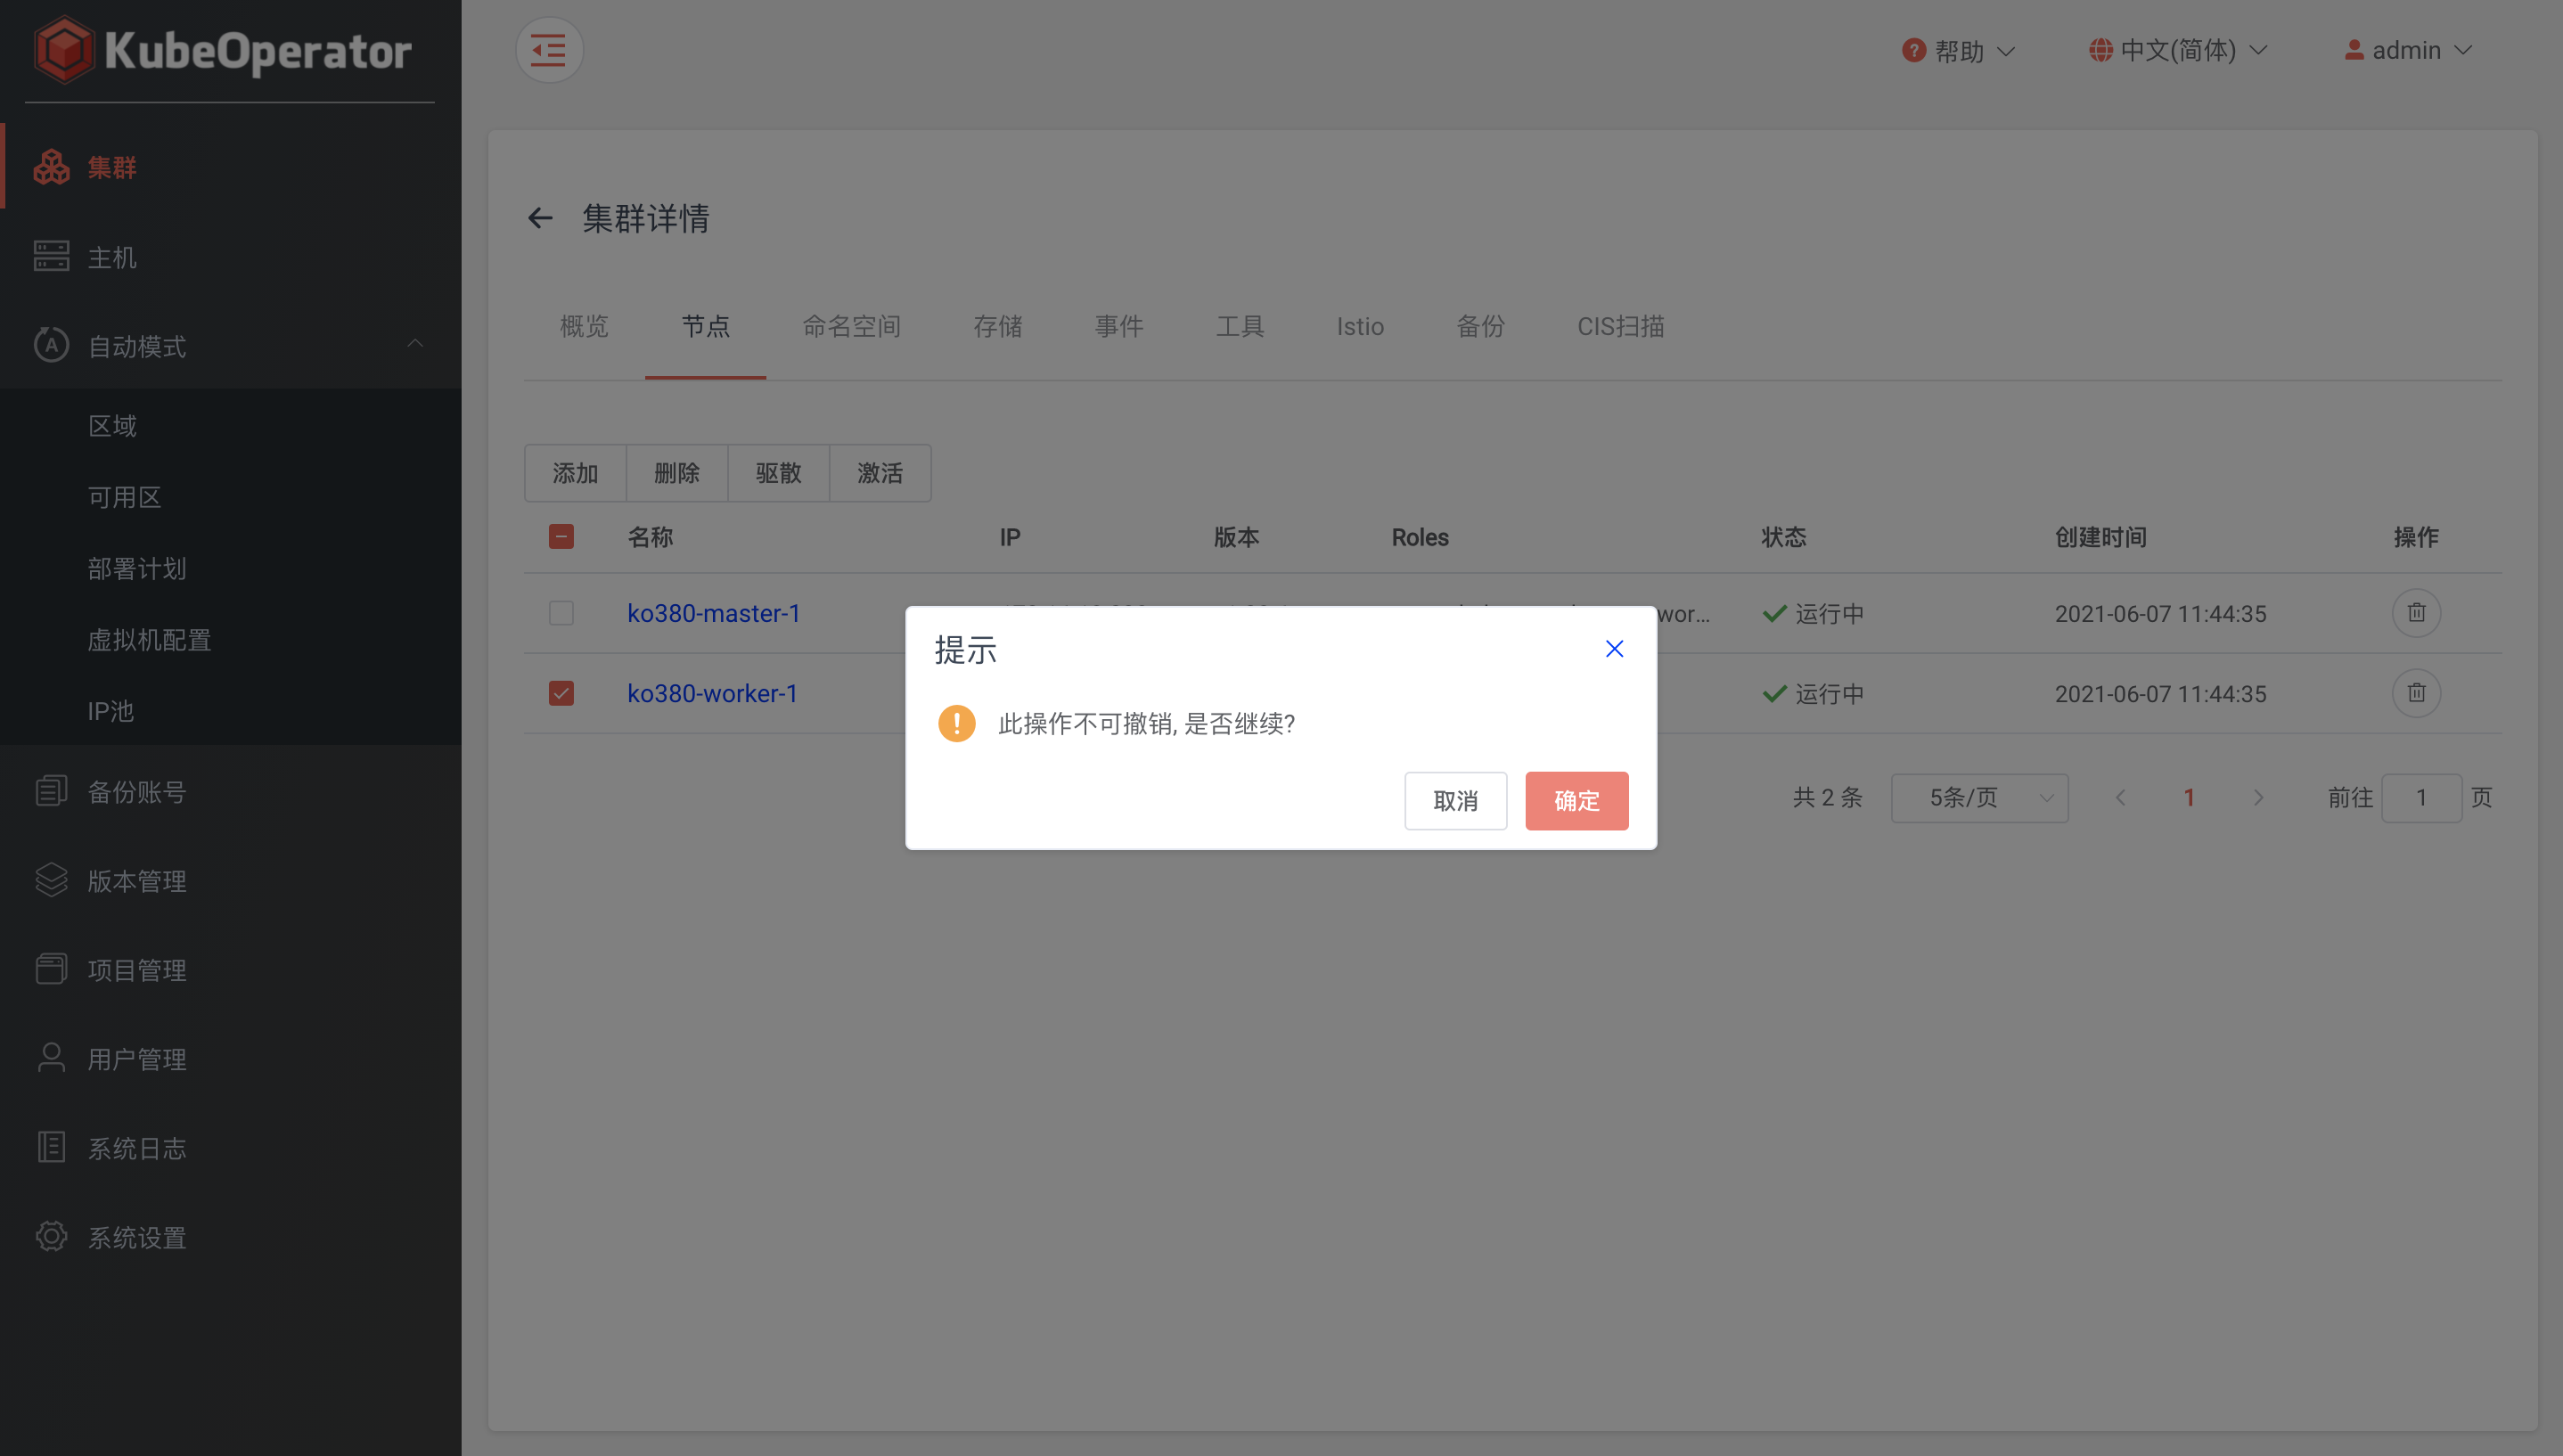2563x1456 pixels.
Task: Check the ko380-master-1 row checkbox
Action: pos(562,613)
